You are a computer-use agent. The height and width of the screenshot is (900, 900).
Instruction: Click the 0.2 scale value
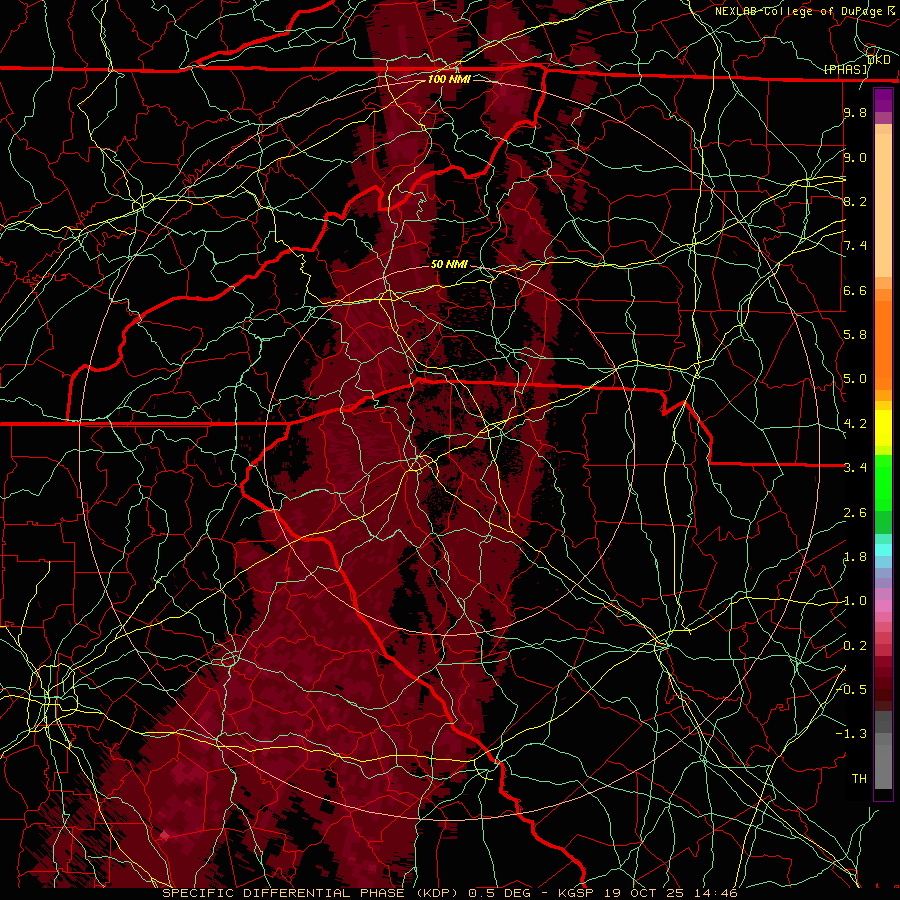(855, 646)
